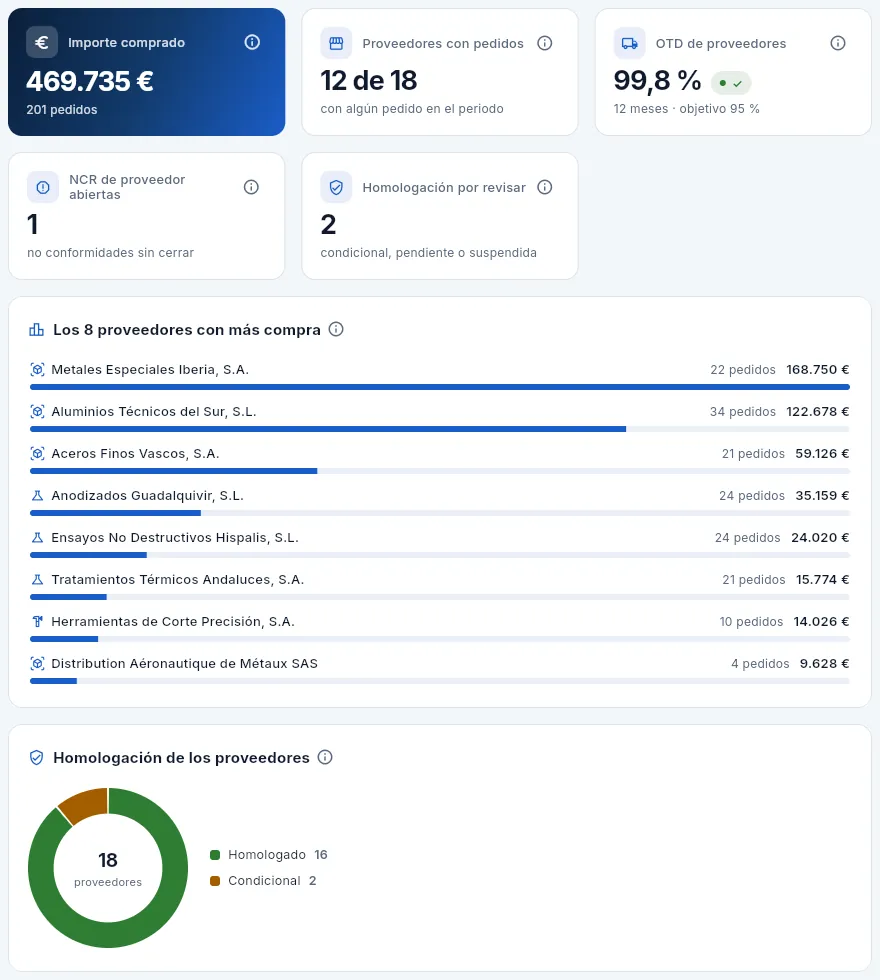The height and width of the screenshot is (980, 880).
Task: Show info for Los 8 proveedores con más compra
Action: (x=336, y=329)
